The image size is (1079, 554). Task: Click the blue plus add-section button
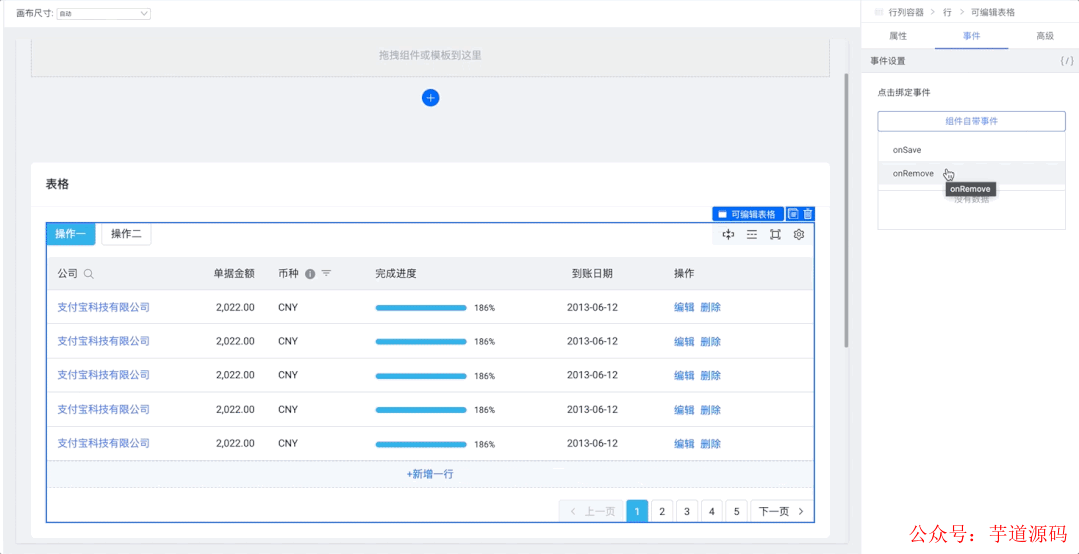[430, 98]
